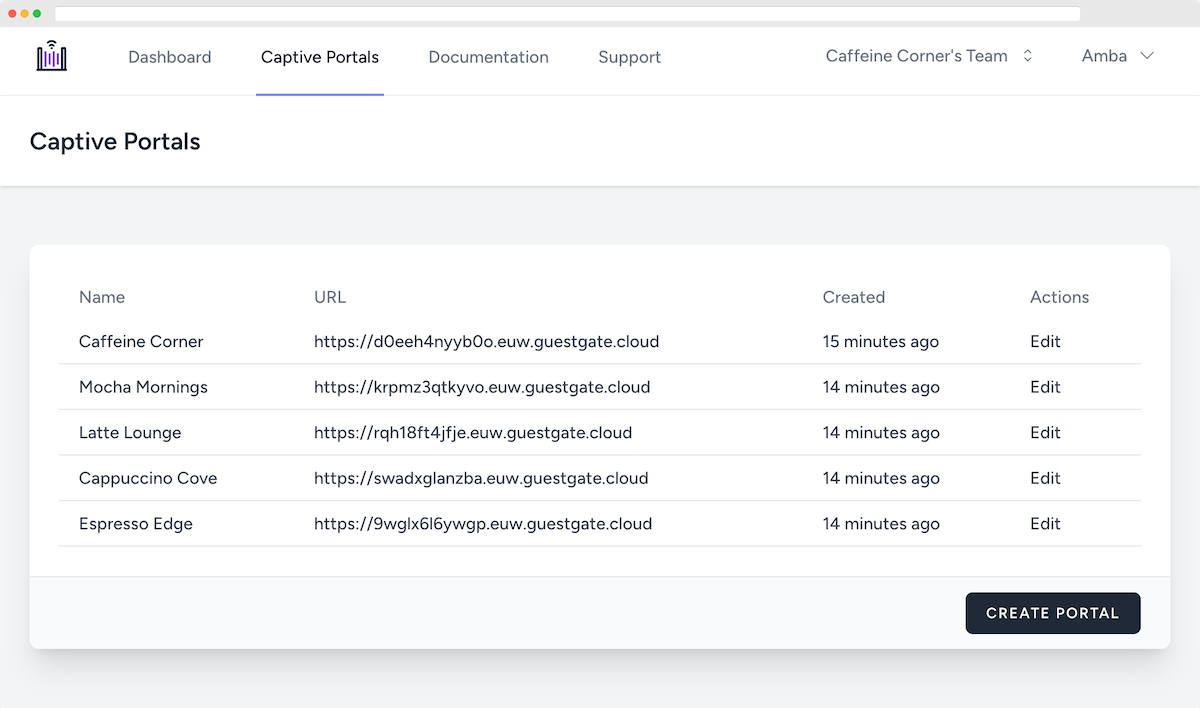Screen dimensions: 1200x708
Task: Switch to the Dashboard tab
Action: pos(169,57)
